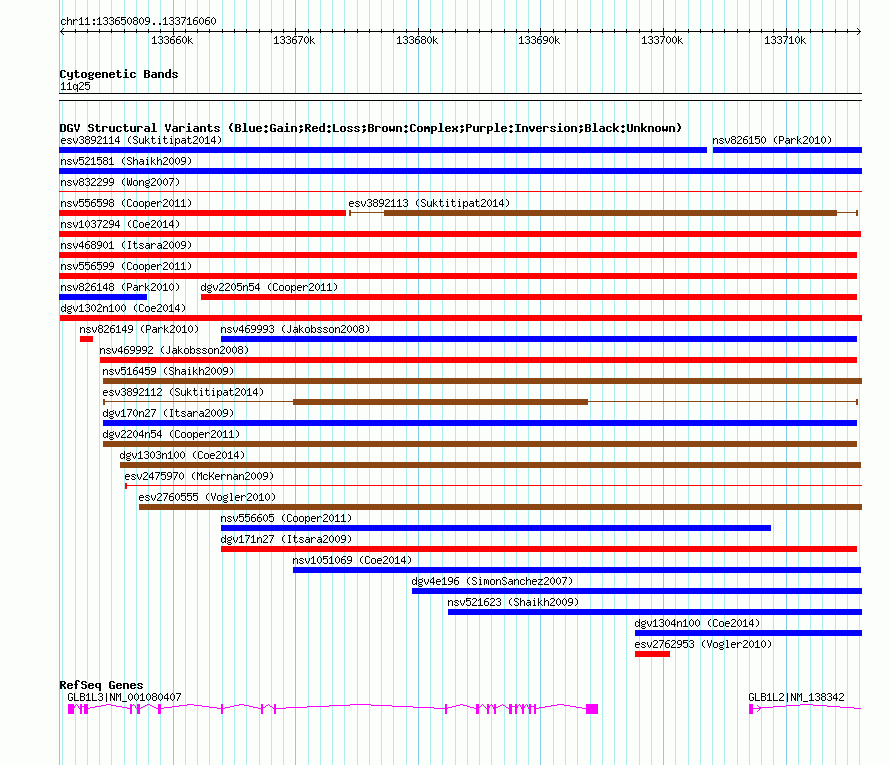The image size is (890, 765).
Task: Select the dgv2205n54 (Cooper2011) variant label
Action: point(269,287)
